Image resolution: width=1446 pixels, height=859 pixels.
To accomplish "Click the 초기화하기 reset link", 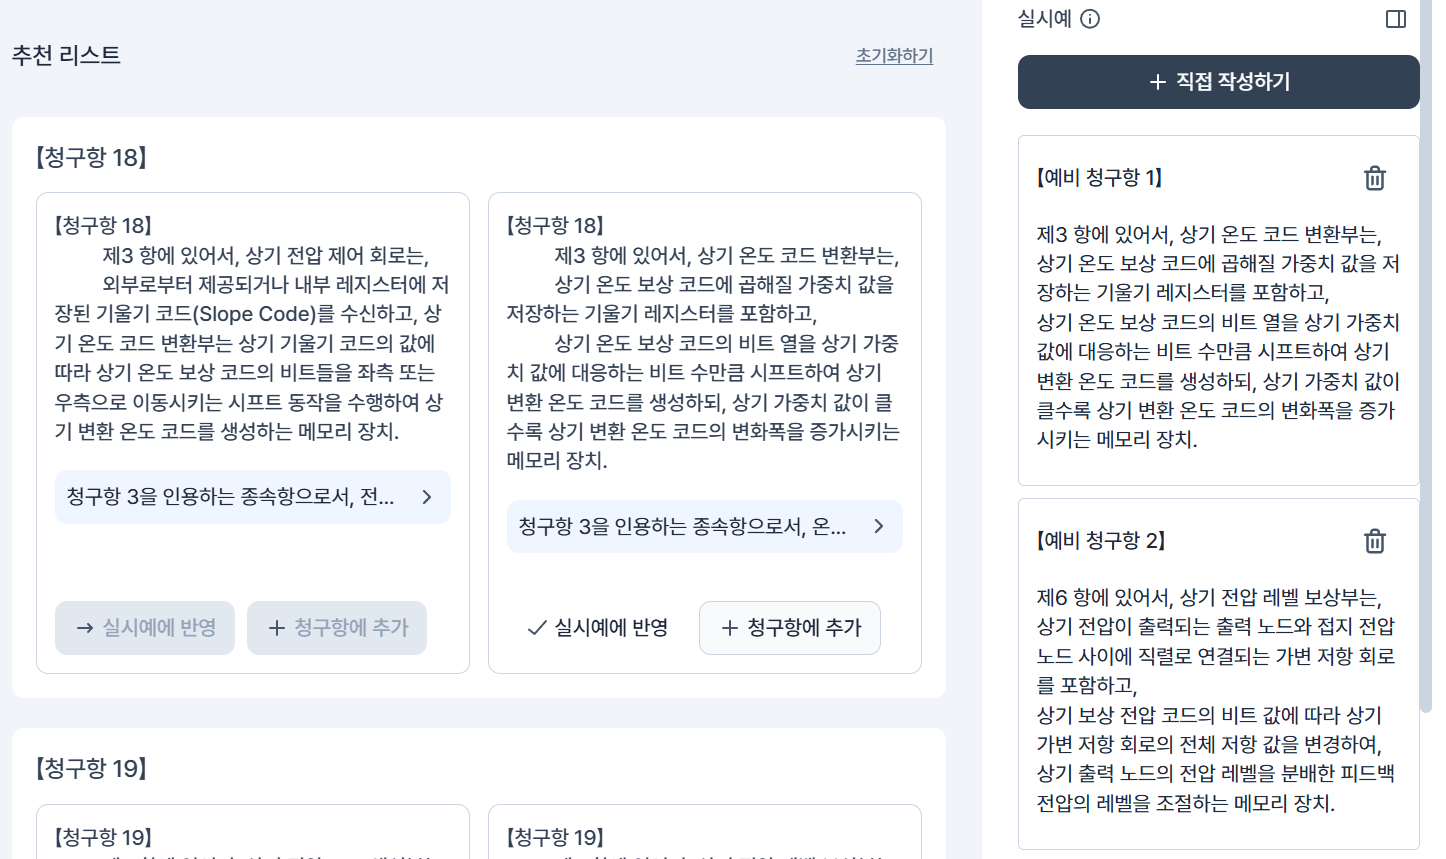I will tap(894, 56).
